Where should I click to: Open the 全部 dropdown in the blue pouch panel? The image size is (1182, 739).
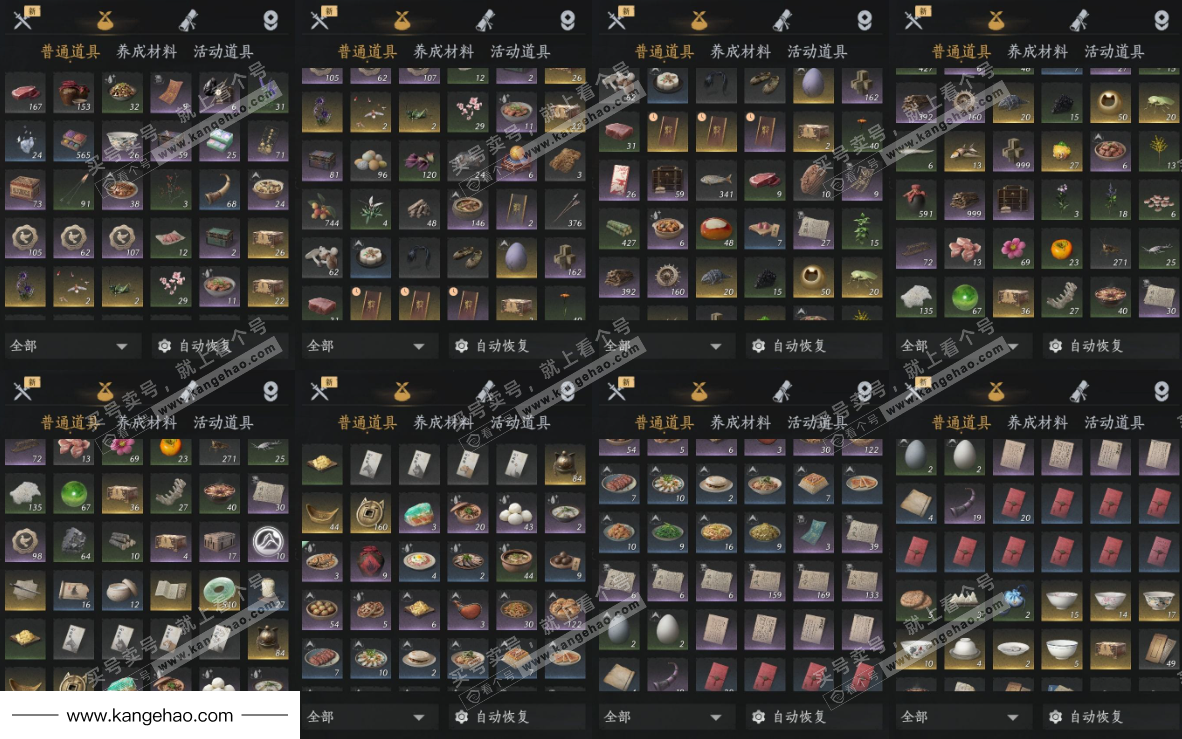[x=960, y=716]
